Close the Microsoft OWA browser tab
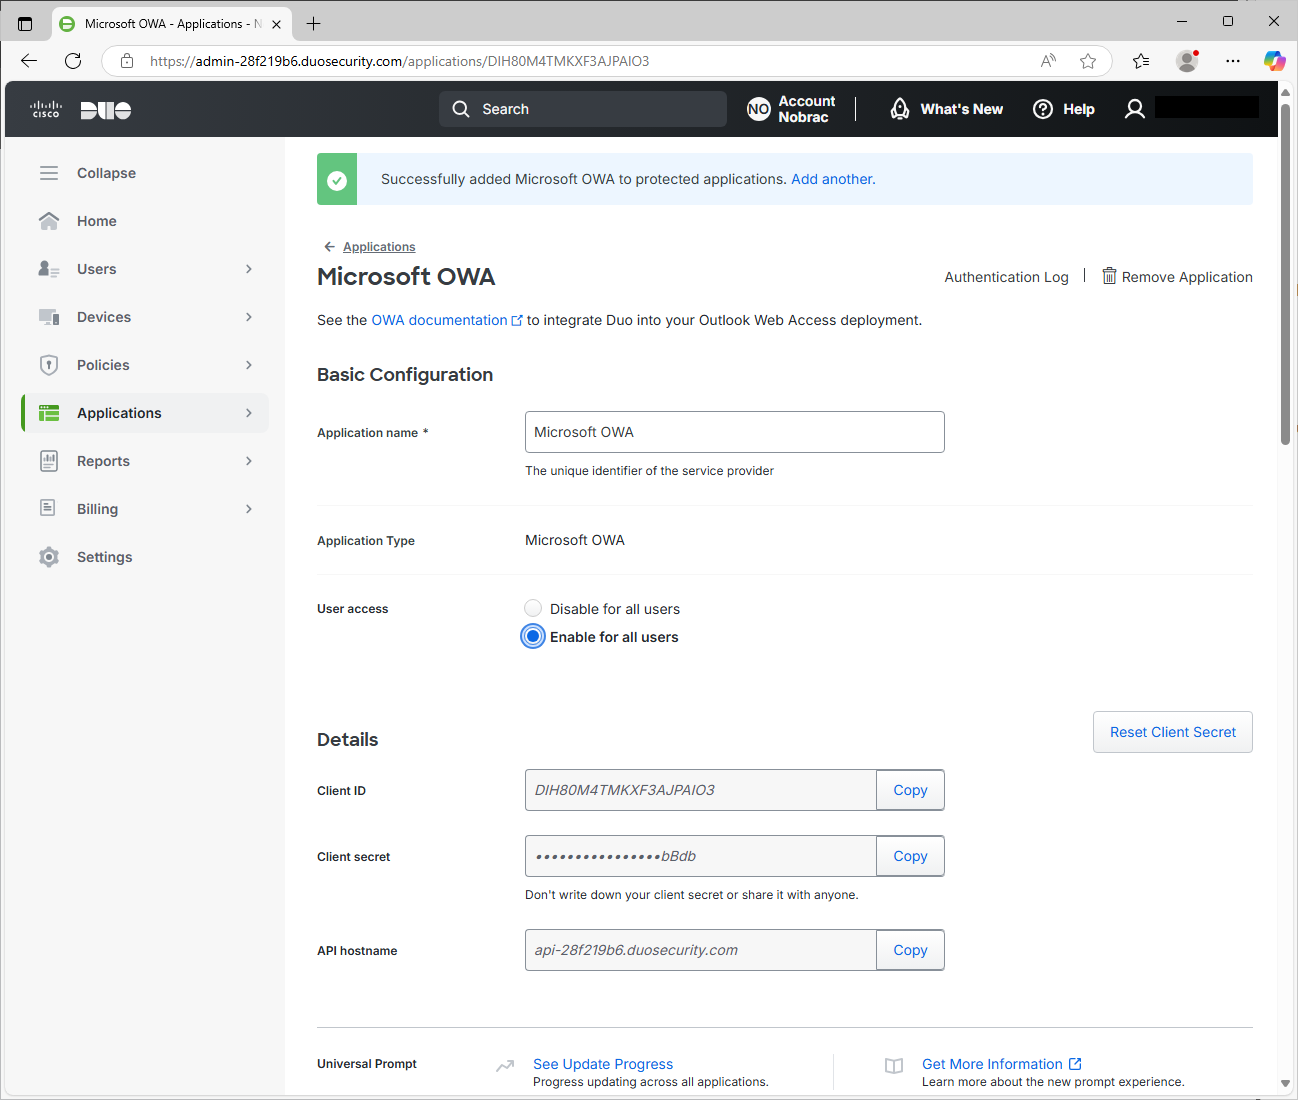Image resolution: width=1298 pixels, height=1100 pixels. pos(276,24)
